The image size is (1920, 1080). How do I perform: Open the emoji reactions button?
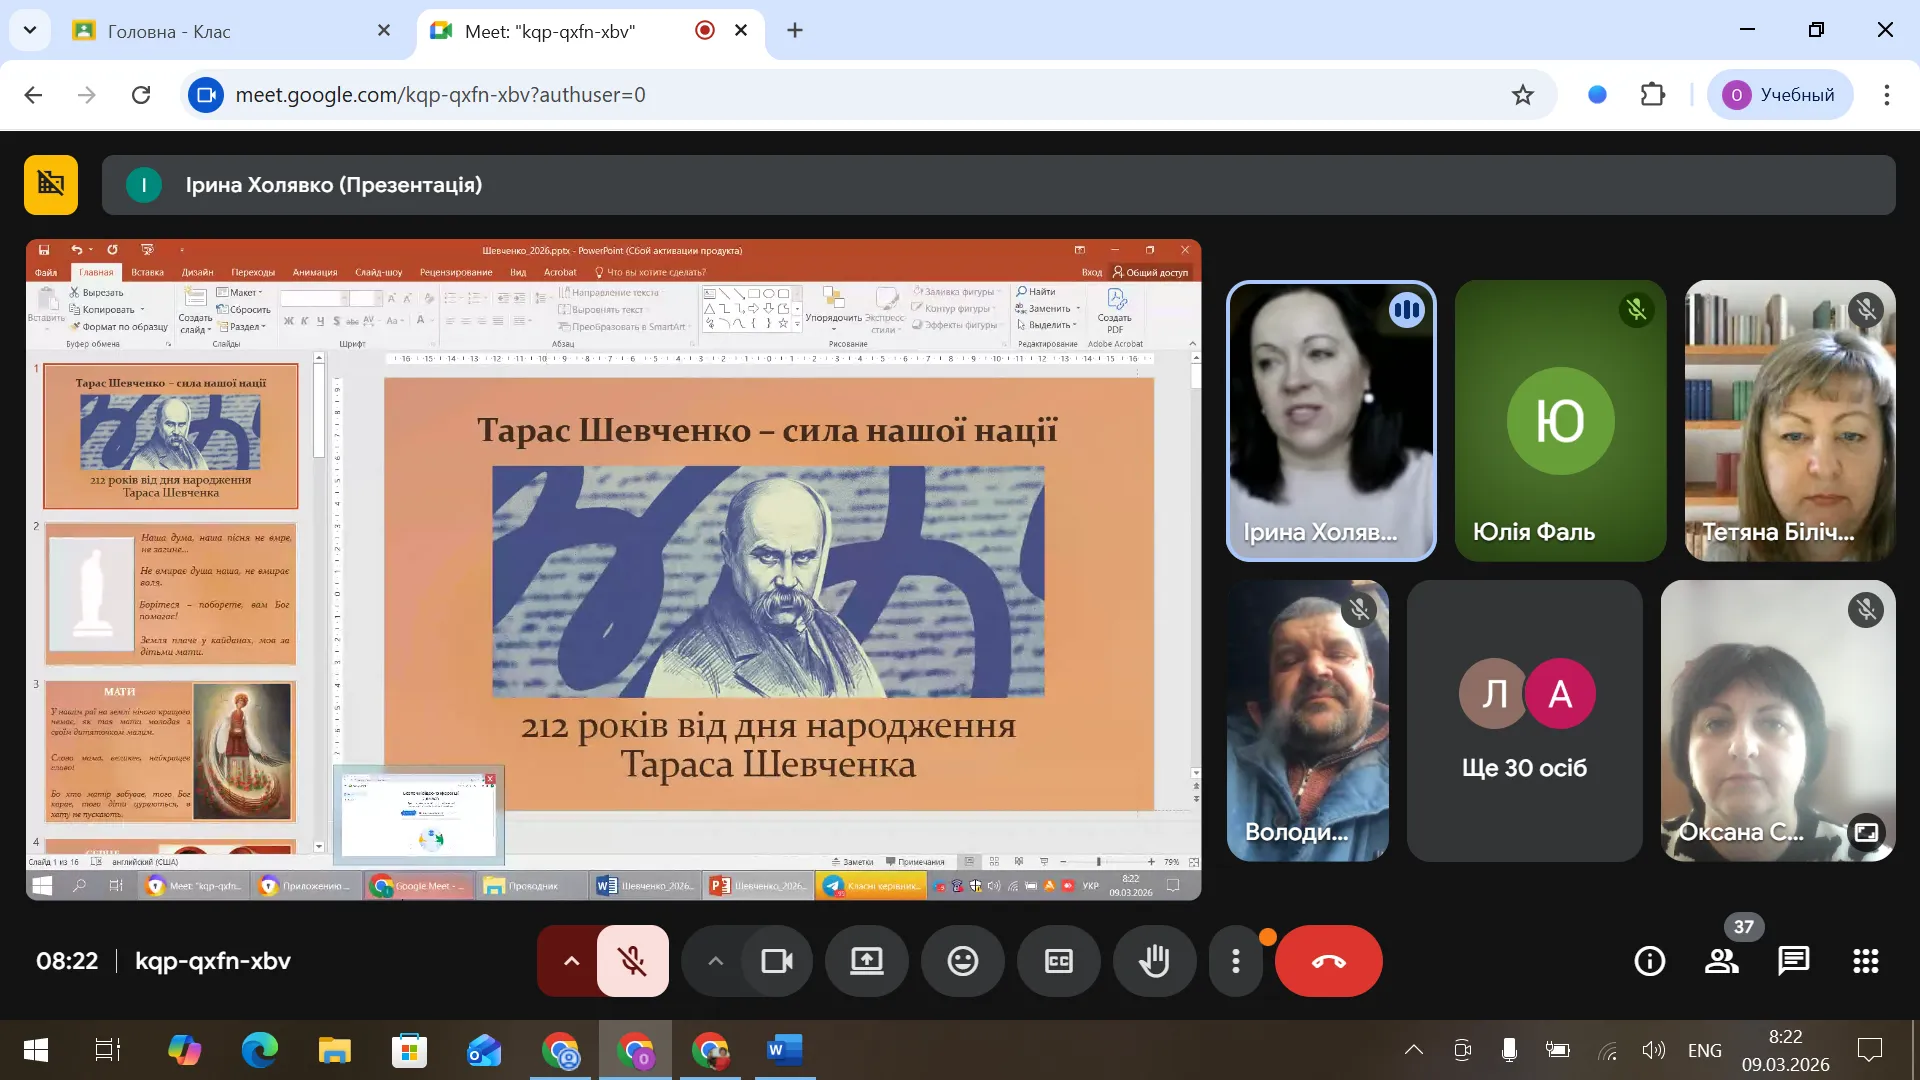pos(962,961)
